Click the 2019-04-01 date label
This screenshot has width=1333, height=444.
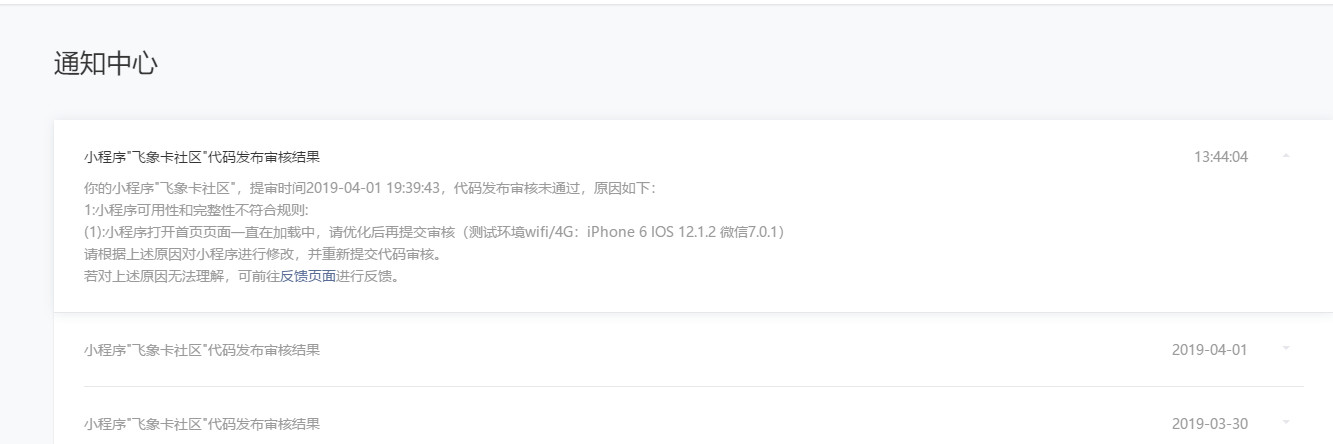tap(1209, 349)
